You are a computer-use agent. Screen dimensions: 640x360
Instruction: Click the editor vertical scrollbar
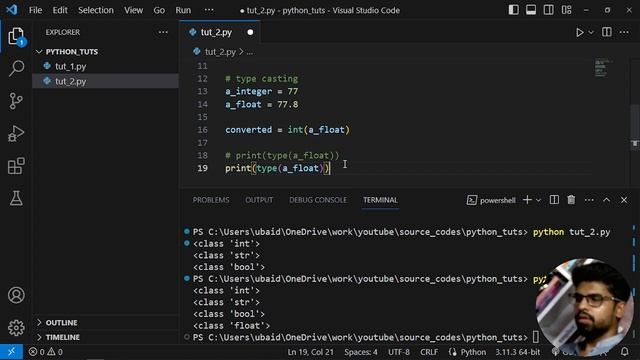tap(635, 127)
